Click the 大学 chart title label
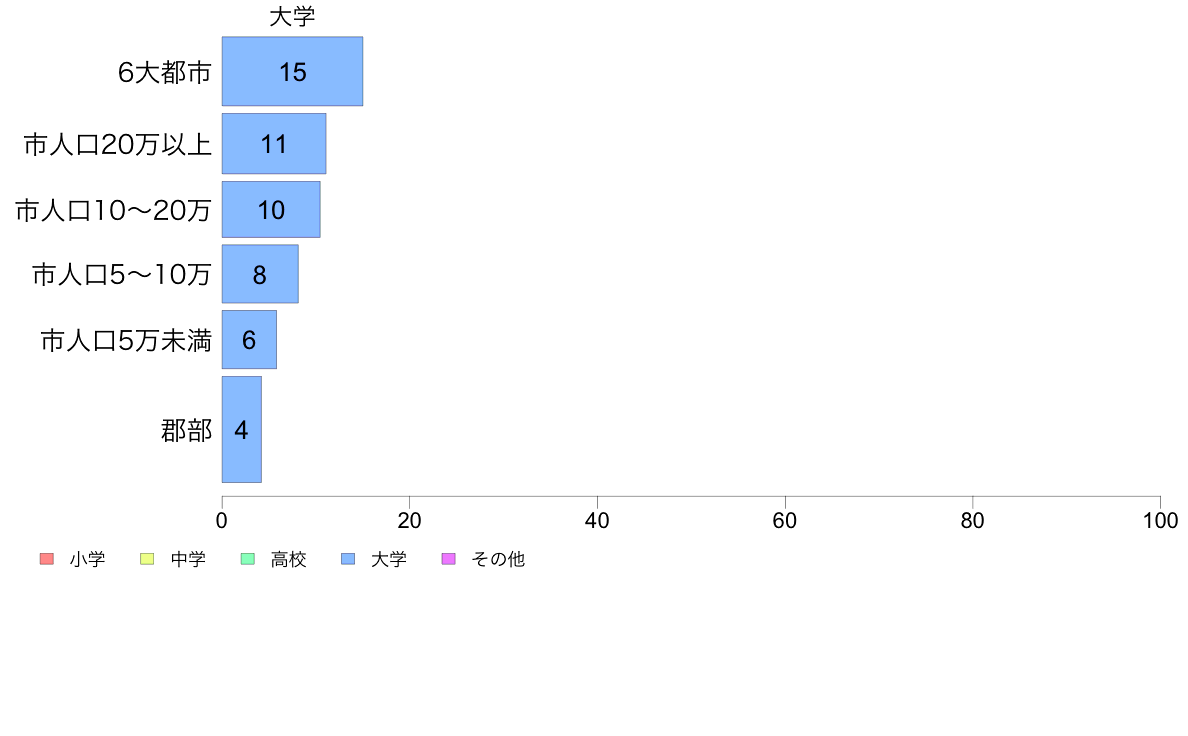1188x736 pixels. pos(292,17)
